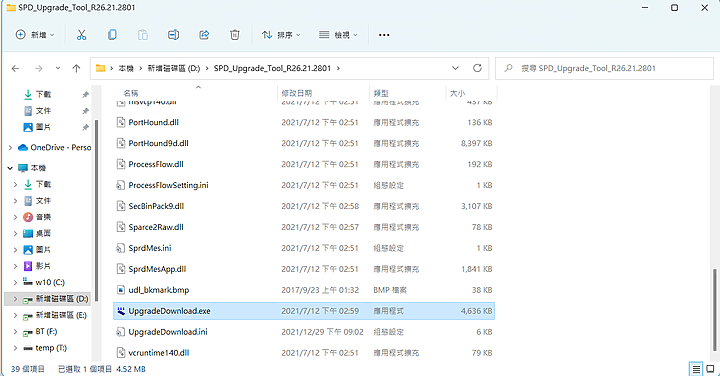Select the UpgradeDownload.ini file
The width and height of the screenshot is (720, 376).
click(304, 331)
